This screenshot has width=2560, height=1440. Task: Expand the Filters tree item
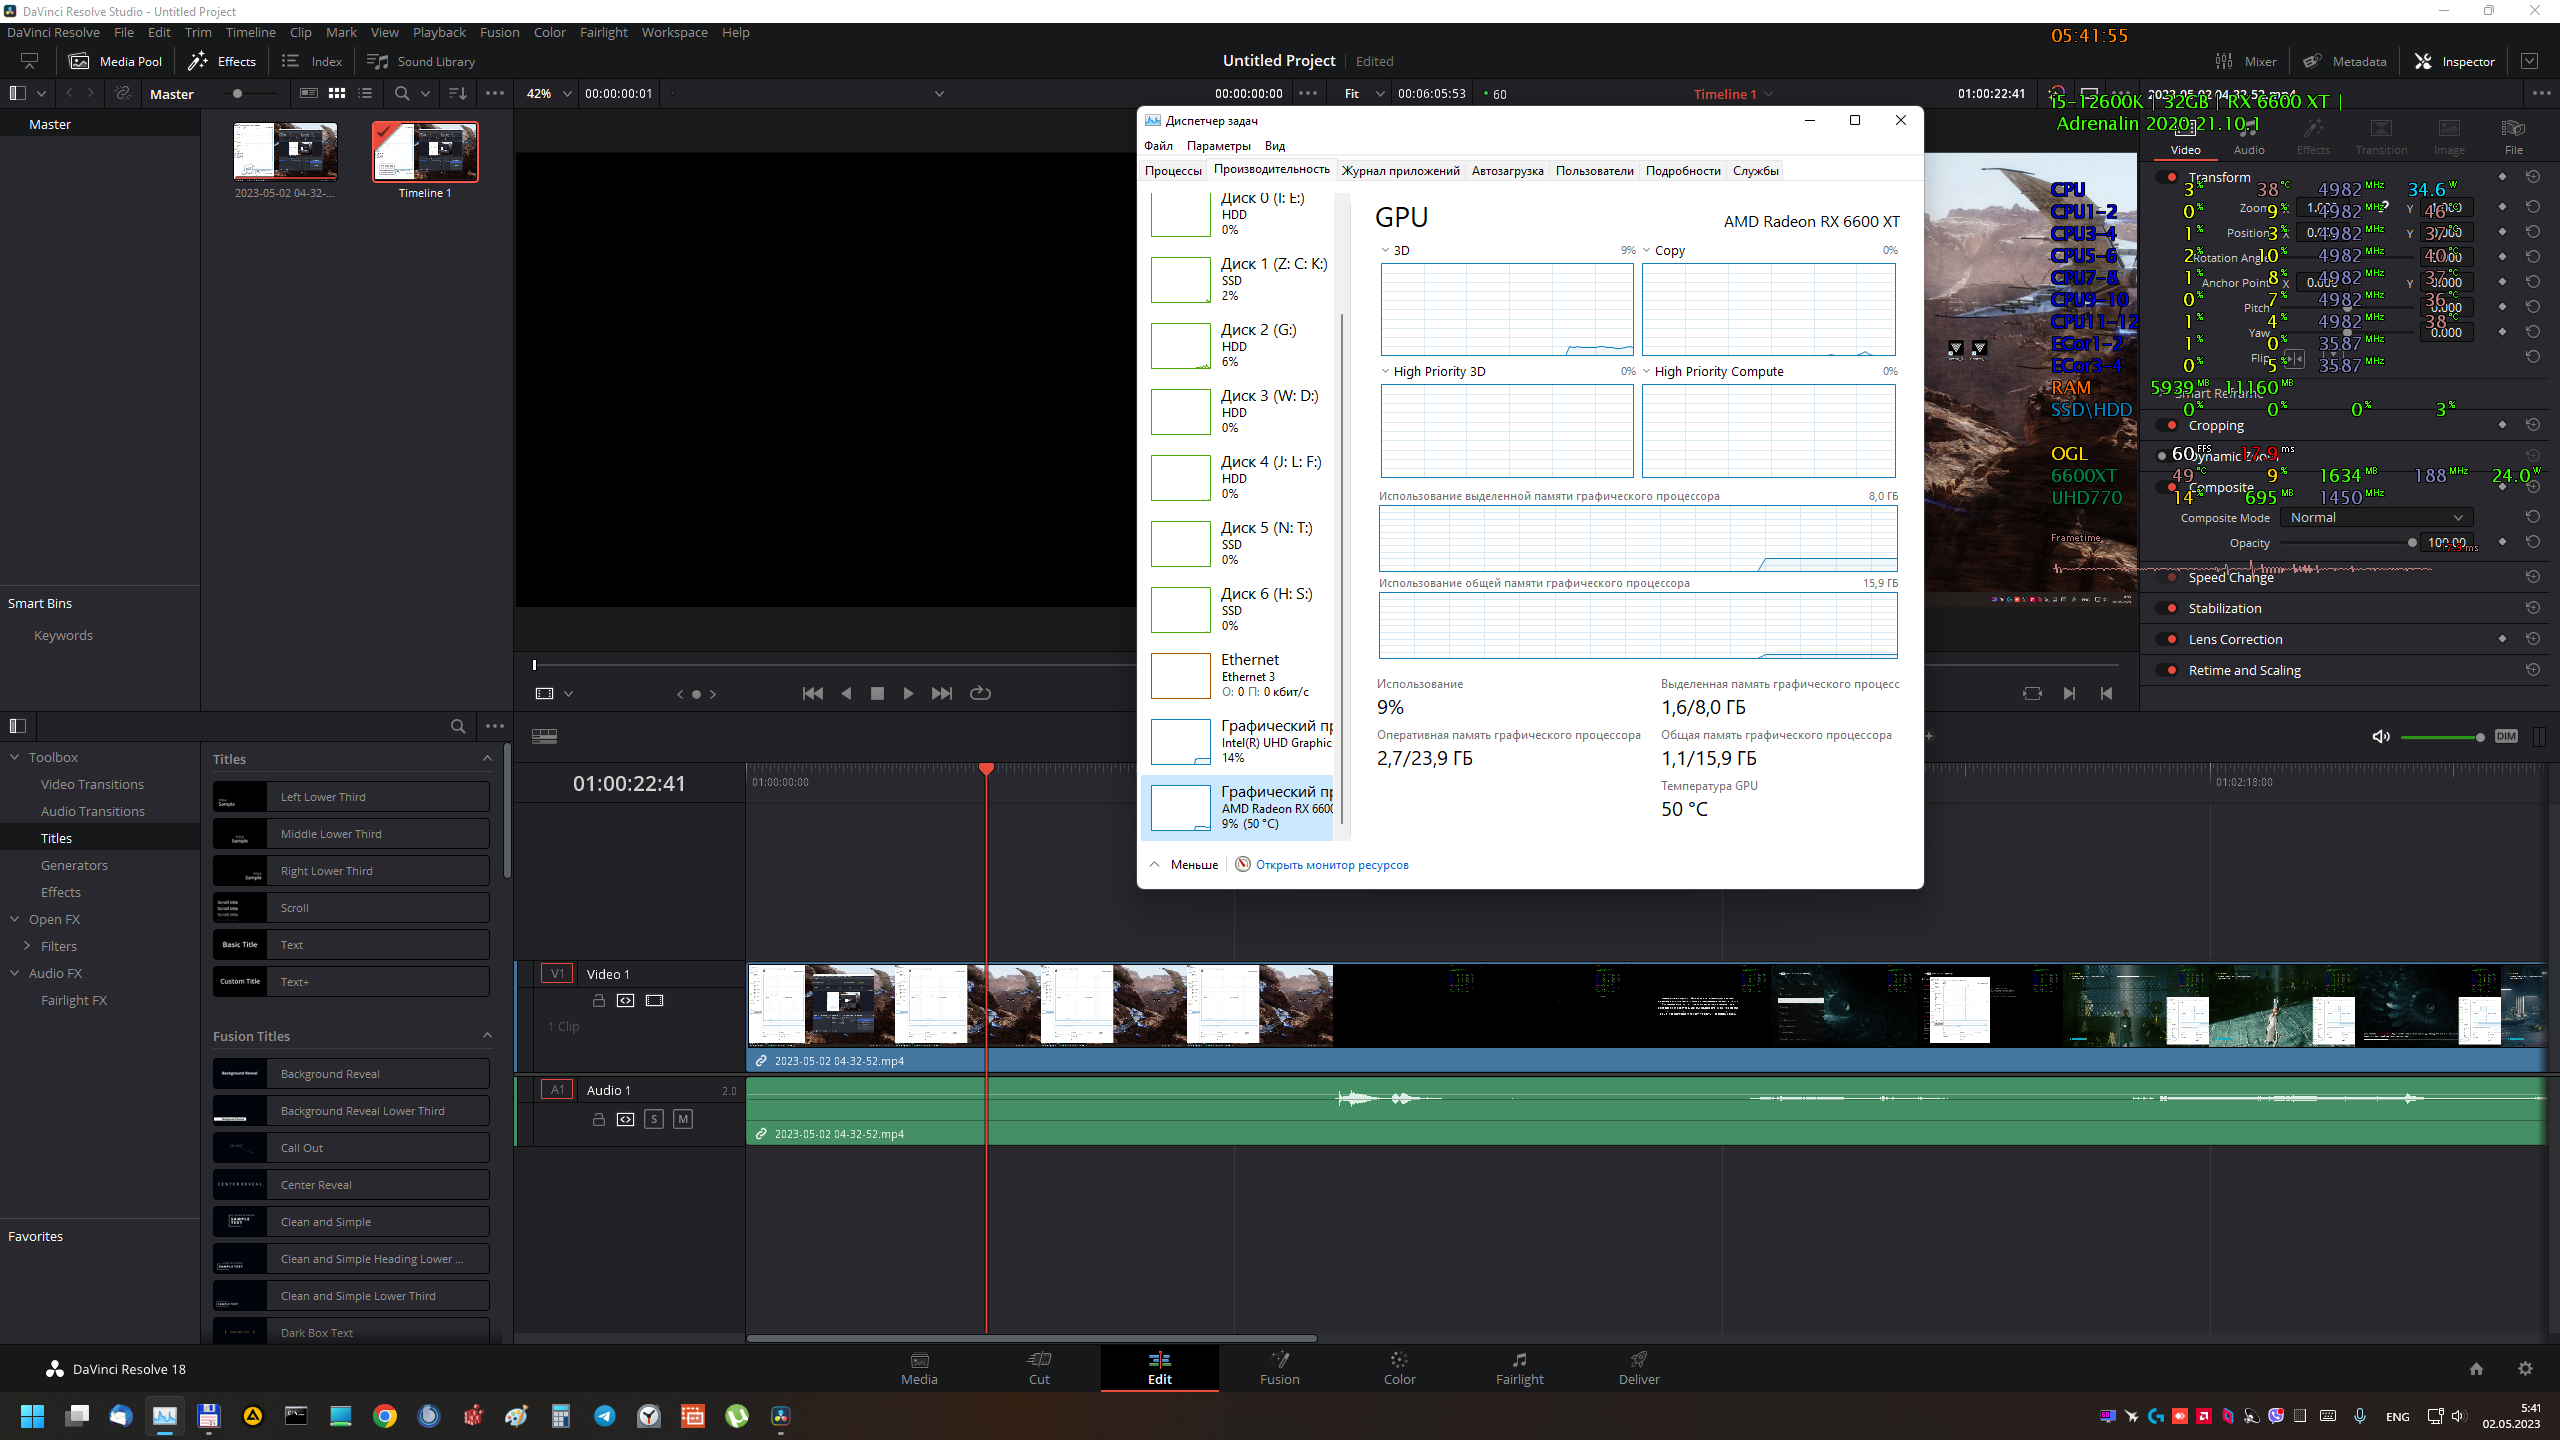click(27, 946)
